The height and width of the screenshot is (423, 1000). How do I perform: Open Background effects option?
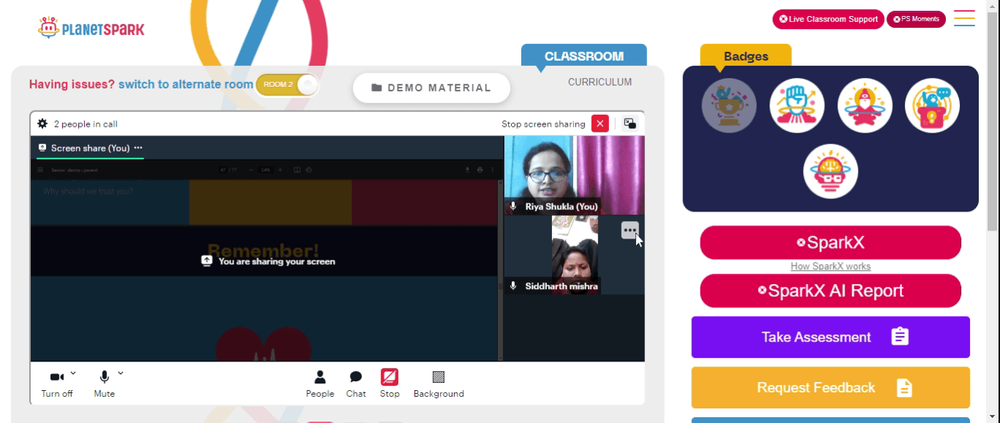tap(439, 385)
